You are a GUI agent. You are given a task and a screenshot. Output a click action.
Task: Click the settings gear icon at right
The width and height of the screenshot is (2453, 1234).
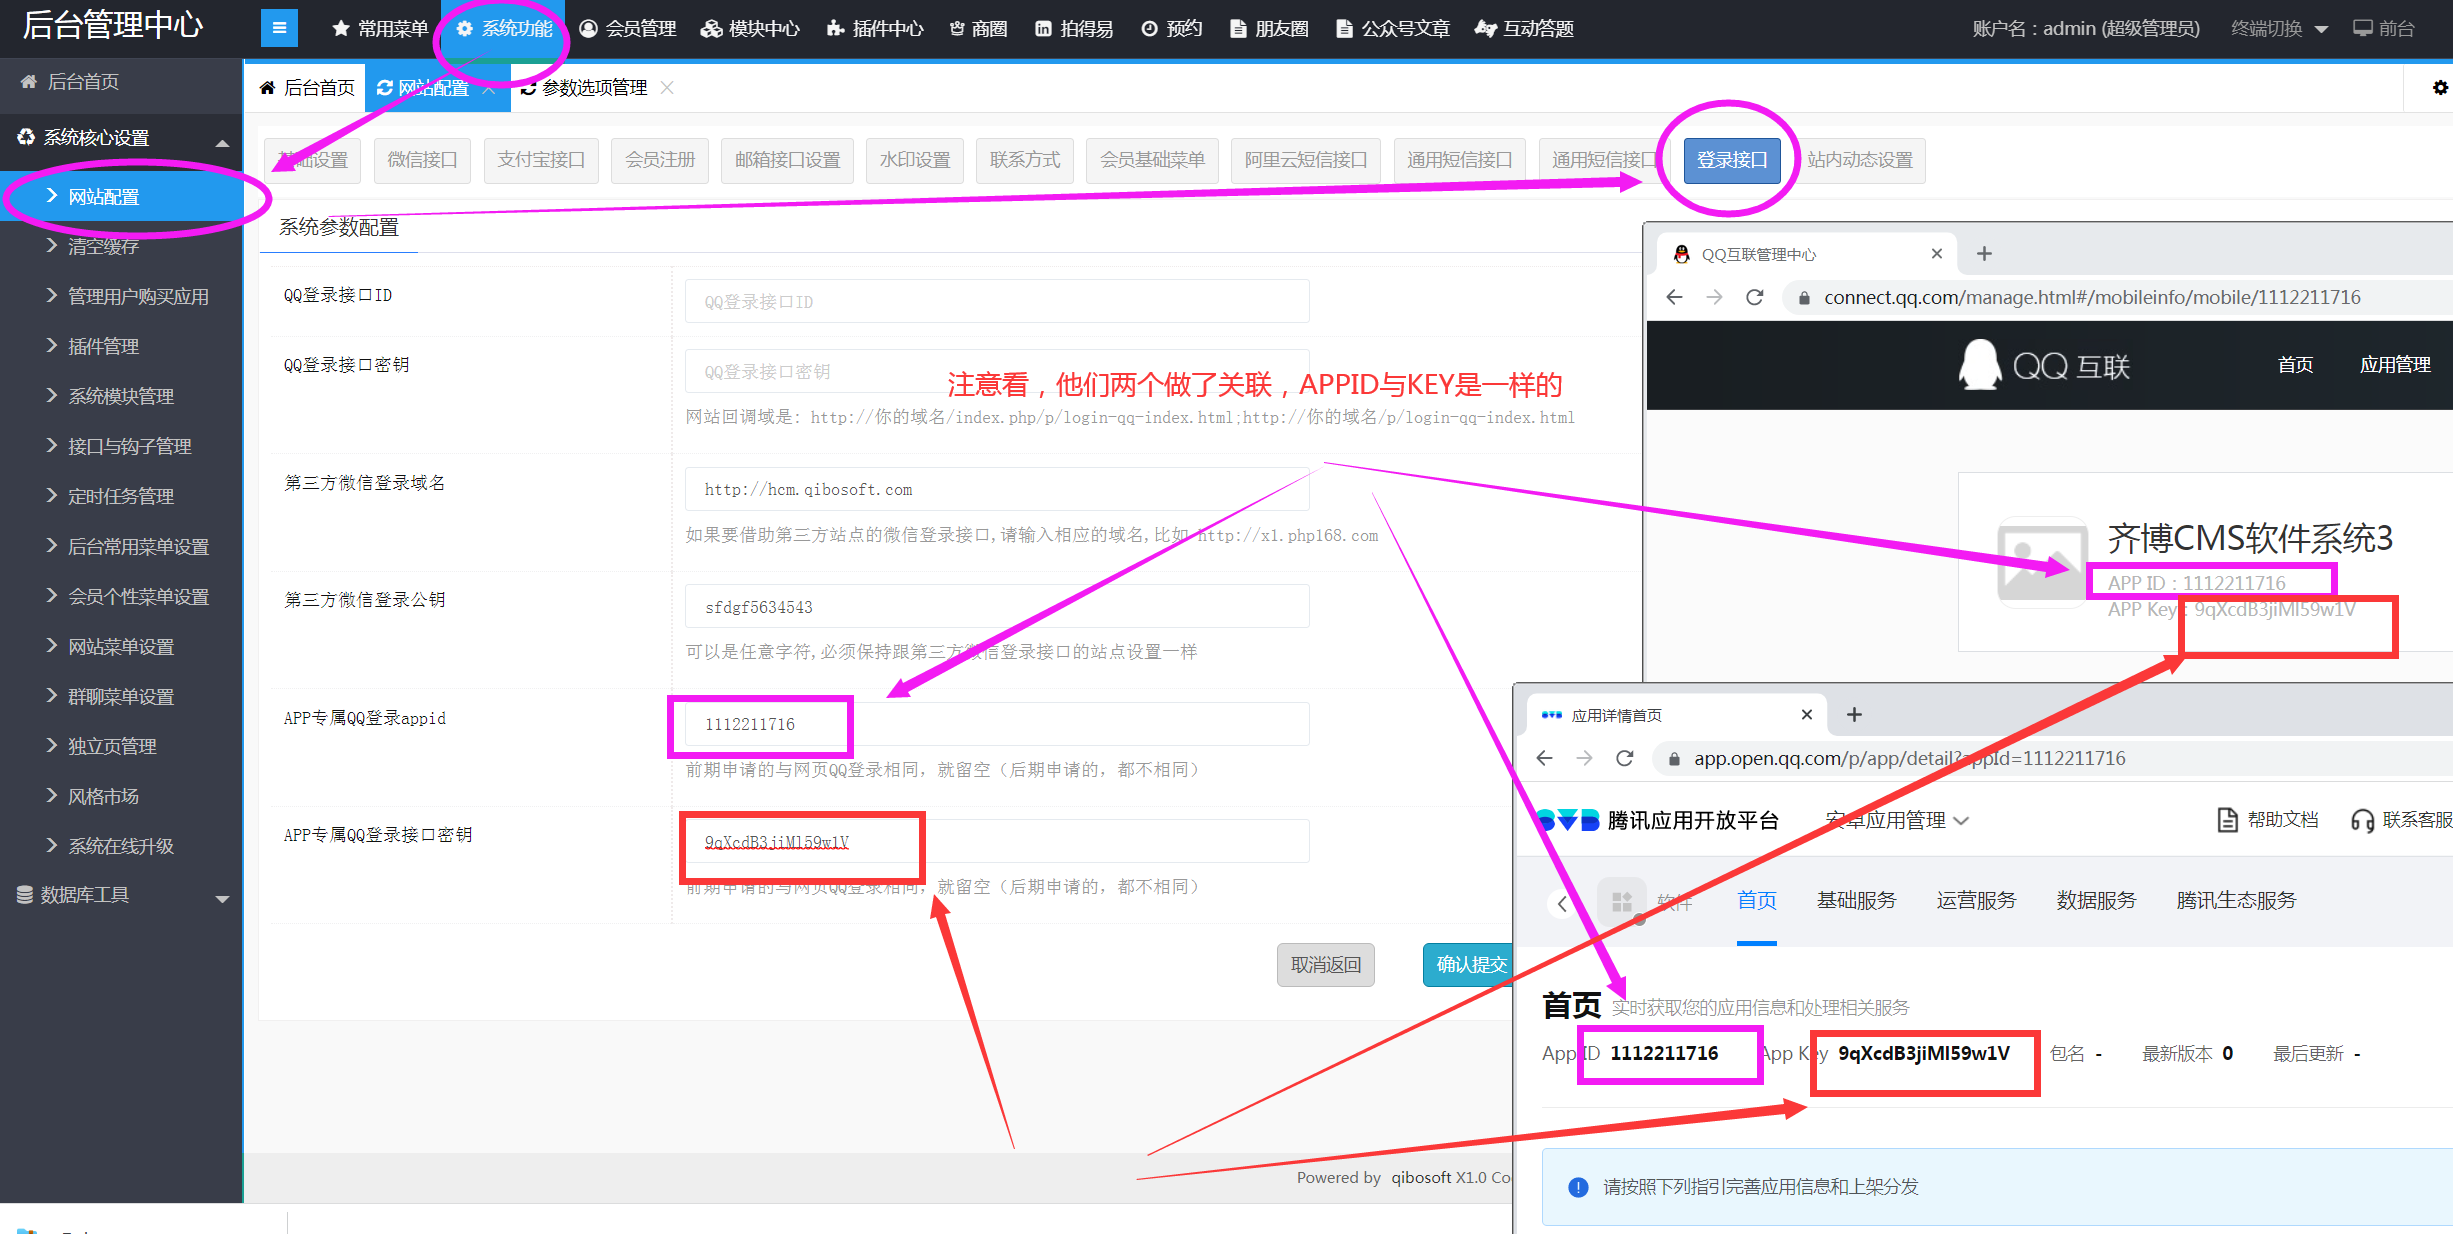[2440, 88]
